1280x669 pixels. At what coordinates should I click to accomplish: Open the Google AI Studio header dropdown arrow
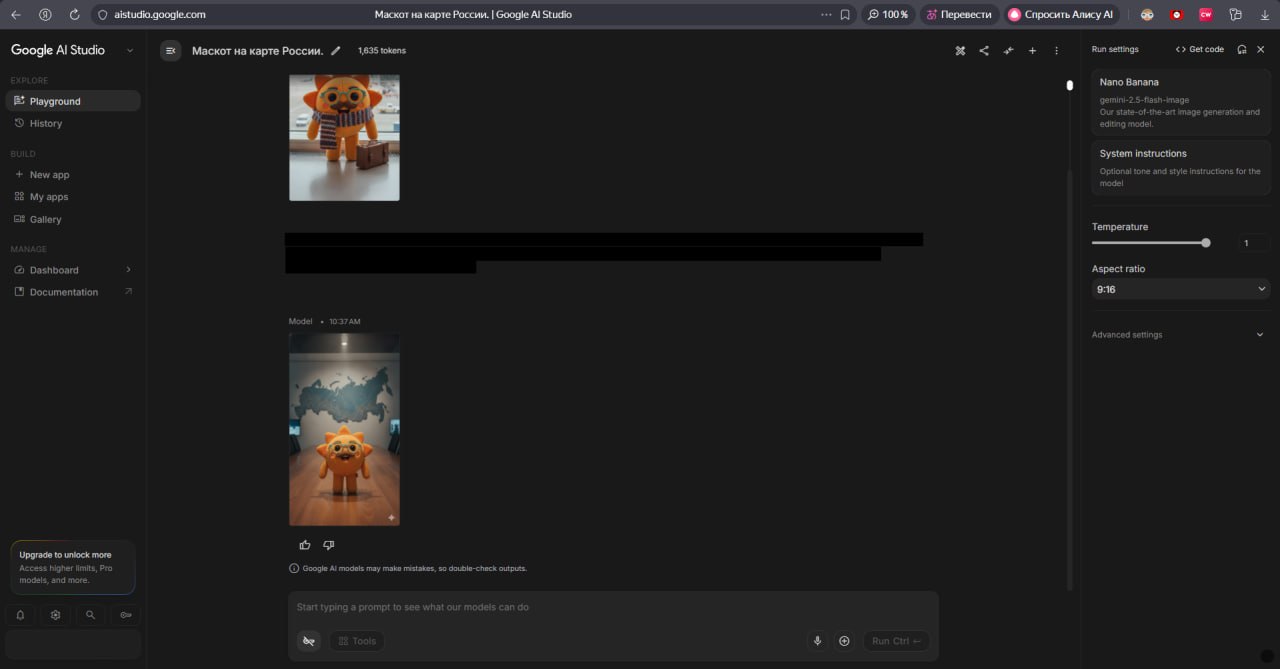[x=130, y=50]
